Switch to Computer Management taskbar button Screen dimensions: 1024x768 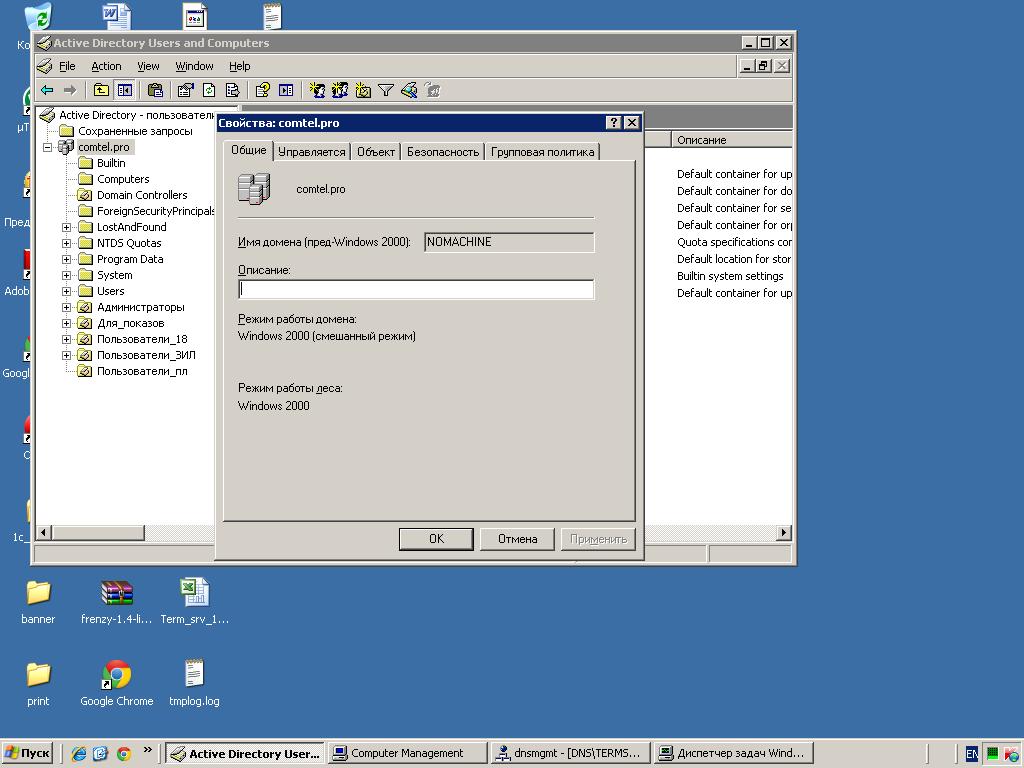[407, 753]
